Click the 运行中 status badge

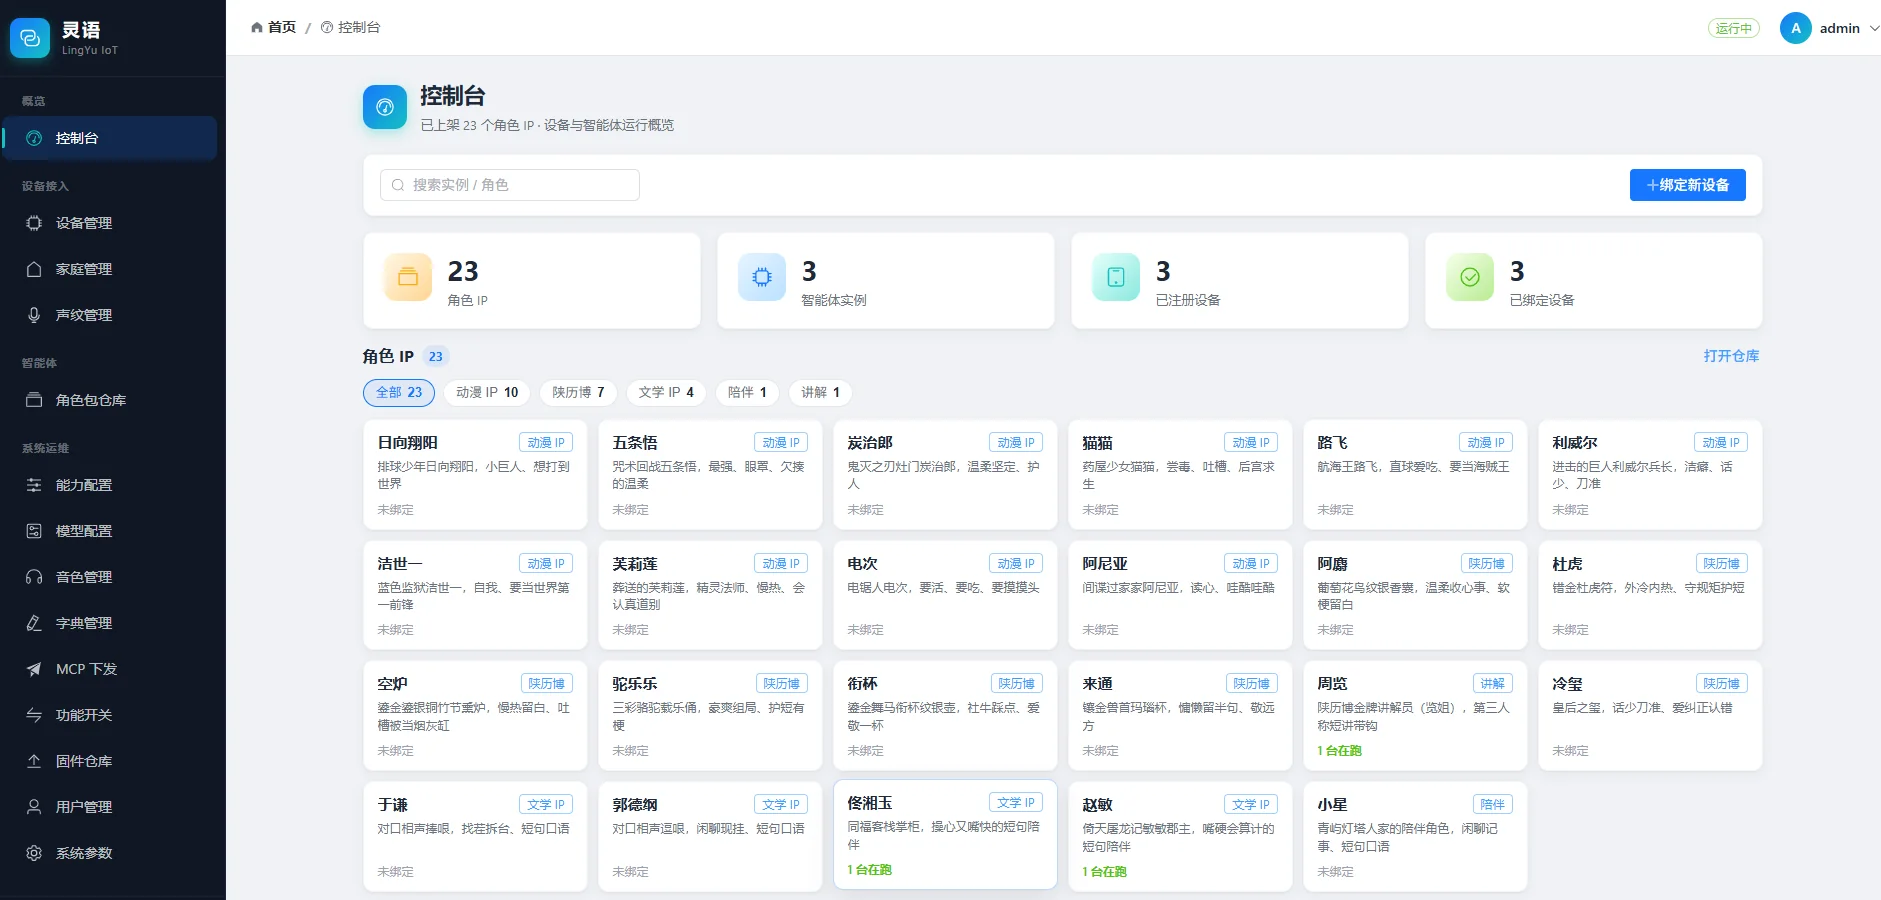(1733, 28)
